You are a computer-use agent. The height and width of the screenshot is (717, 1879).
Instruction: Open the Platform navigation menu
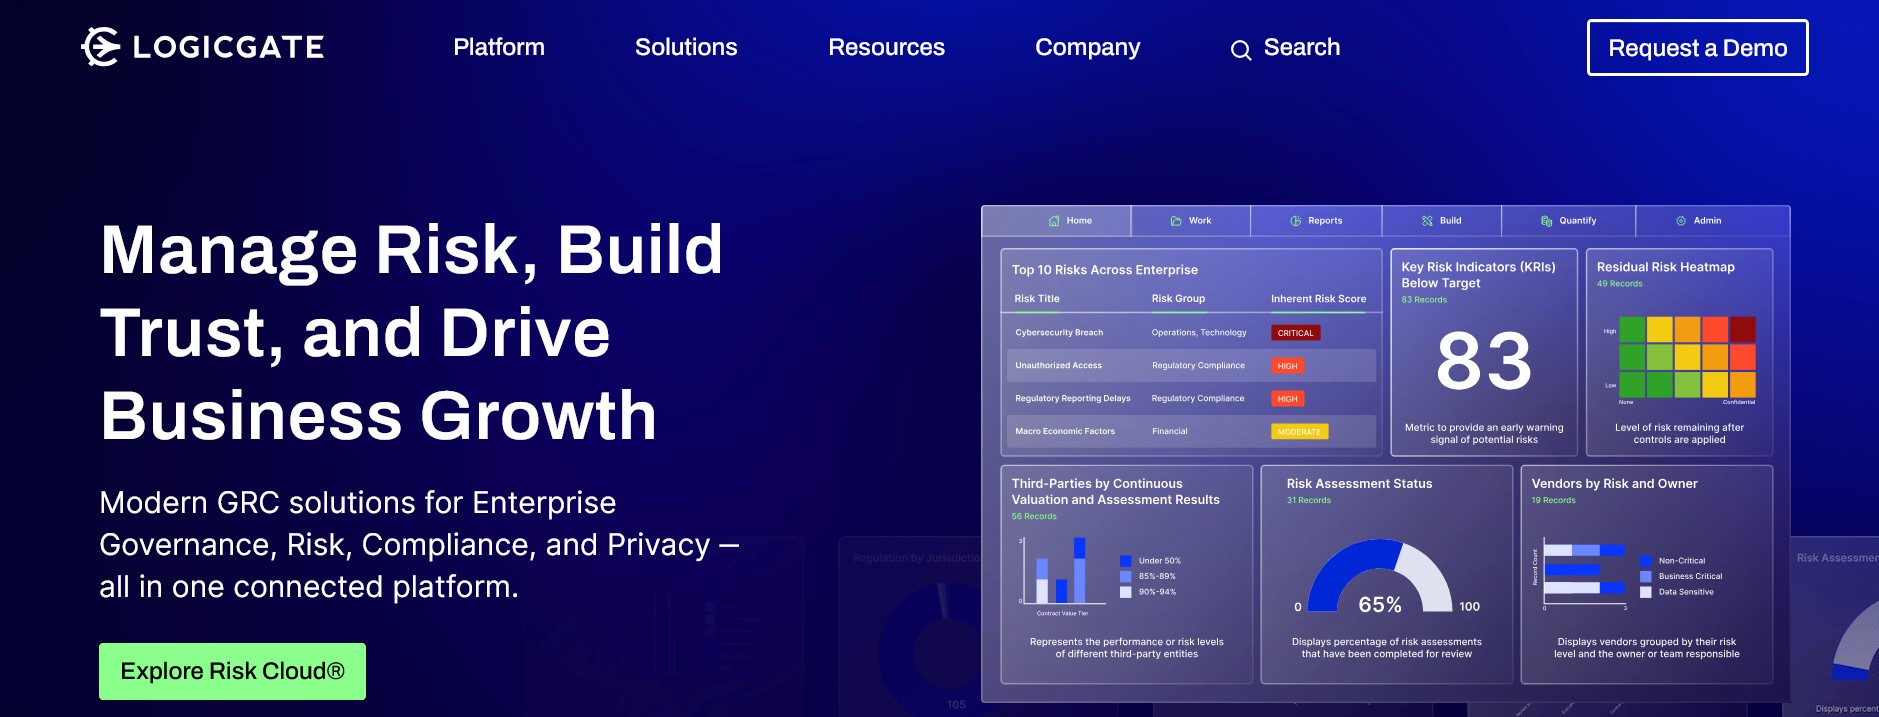coord(499,47)
